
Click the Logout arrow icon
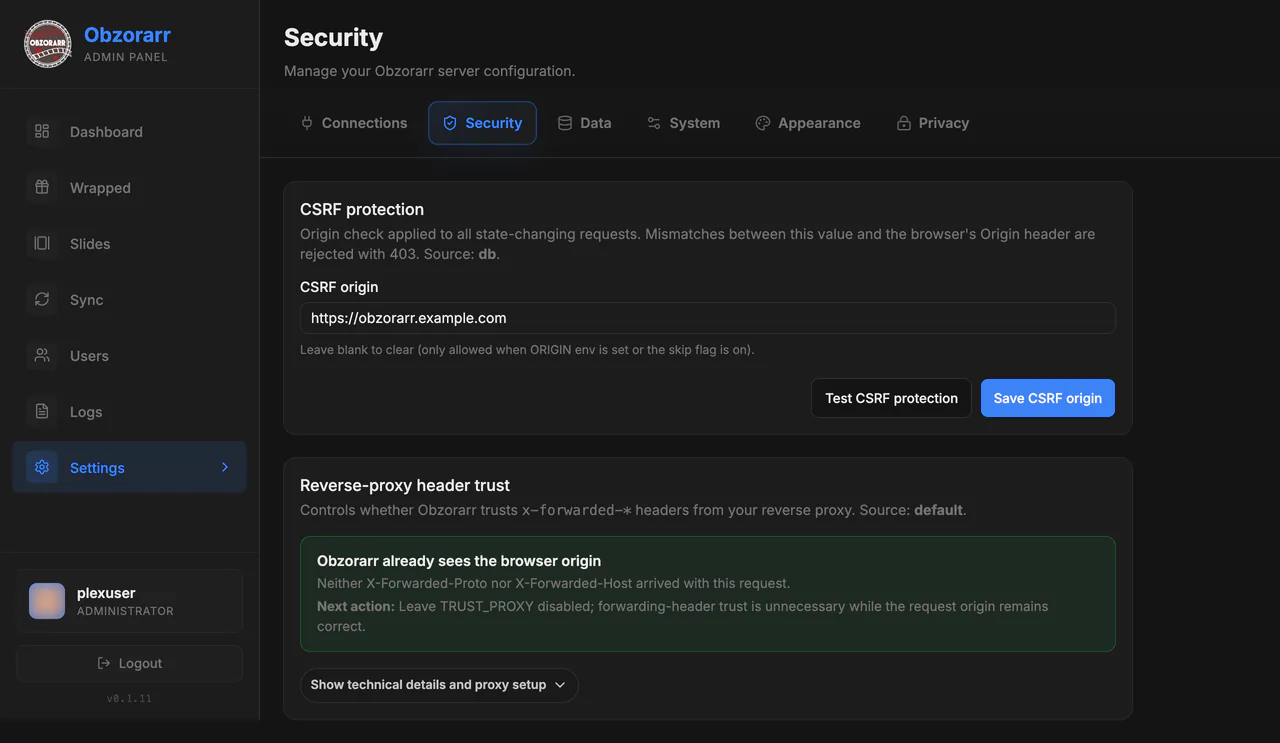(x=104, y=663)
